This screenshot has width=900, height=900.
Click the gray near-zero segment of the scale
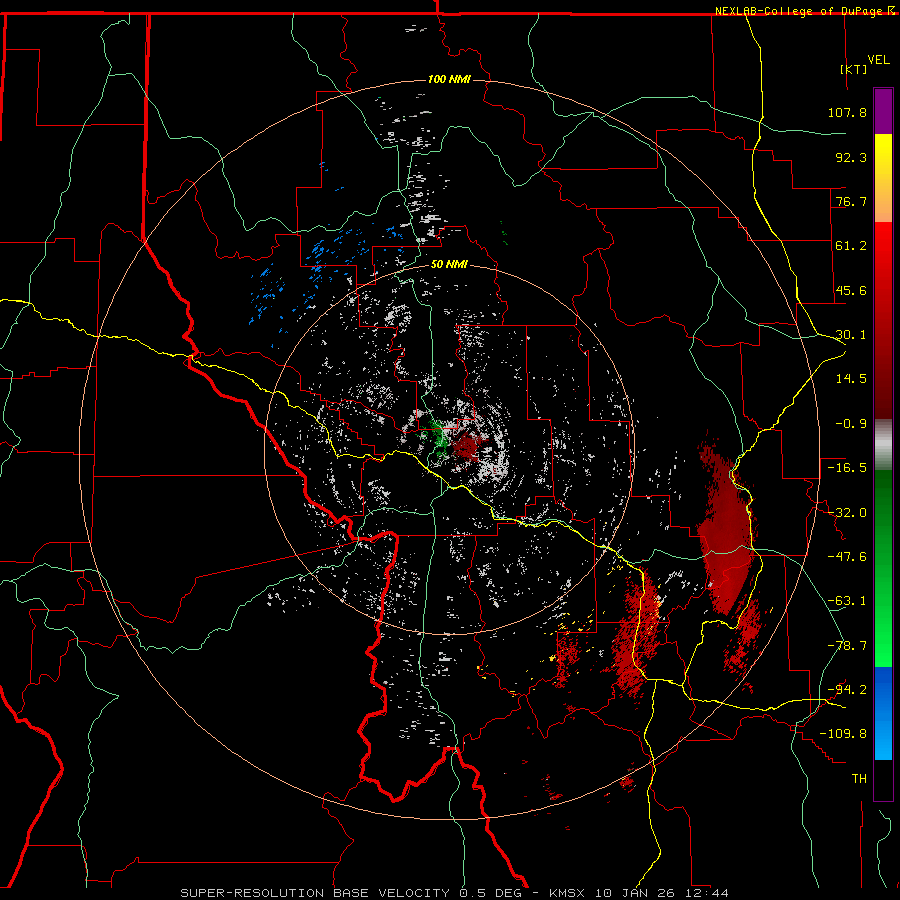coord(883,445)
